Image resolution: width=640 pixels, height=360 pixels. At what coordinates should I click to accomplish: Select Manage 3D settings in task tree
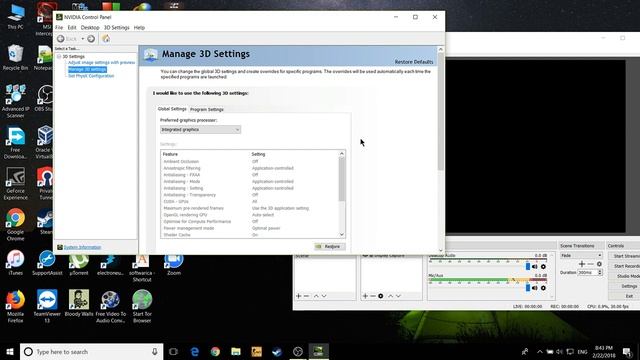(x=87, y=69)
